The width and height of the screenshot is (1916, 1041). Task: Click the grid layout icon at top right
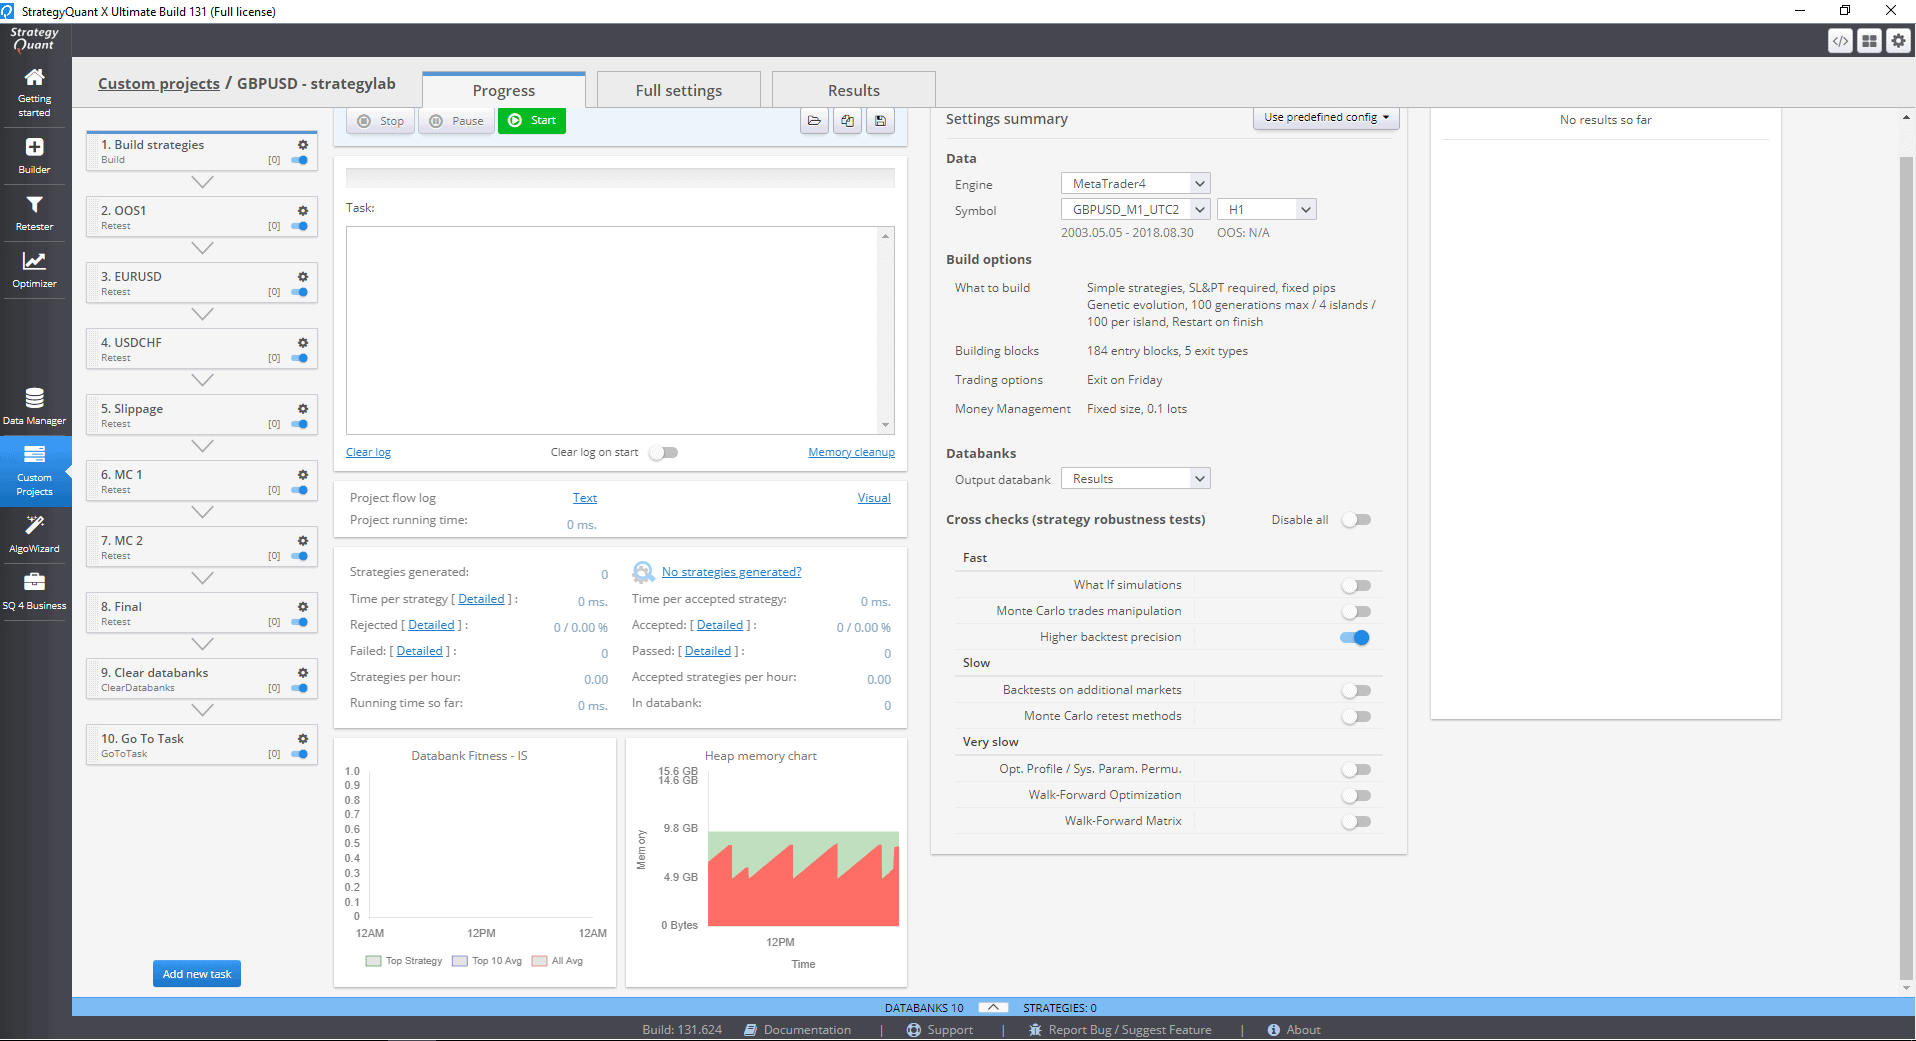coord(1869,41)
